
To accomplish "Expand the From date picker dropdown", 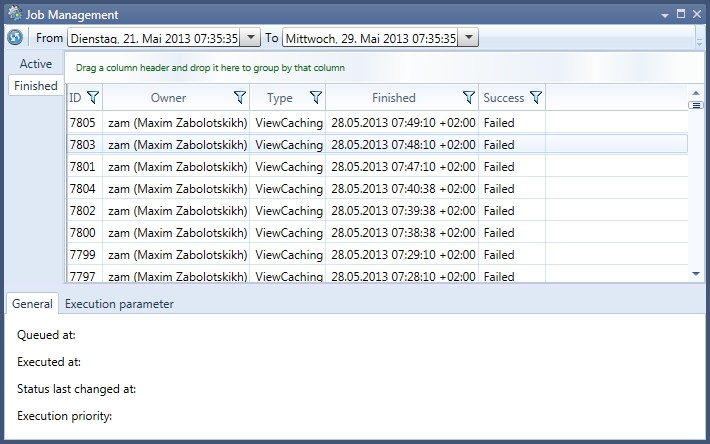I will point(250,38).
